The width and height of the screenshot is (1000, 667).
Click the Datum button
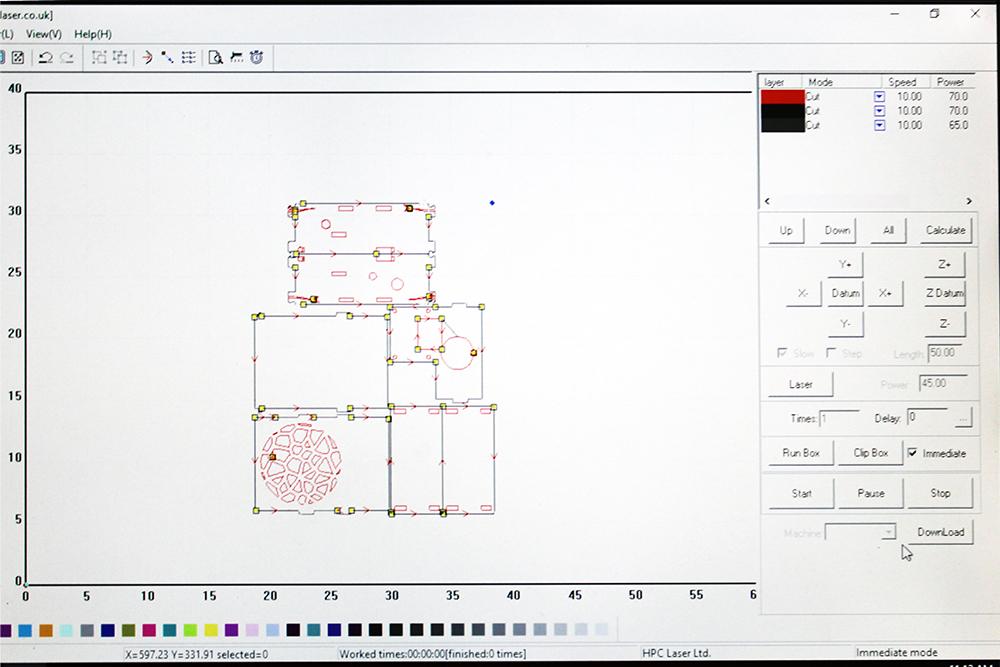pos(845,293)
